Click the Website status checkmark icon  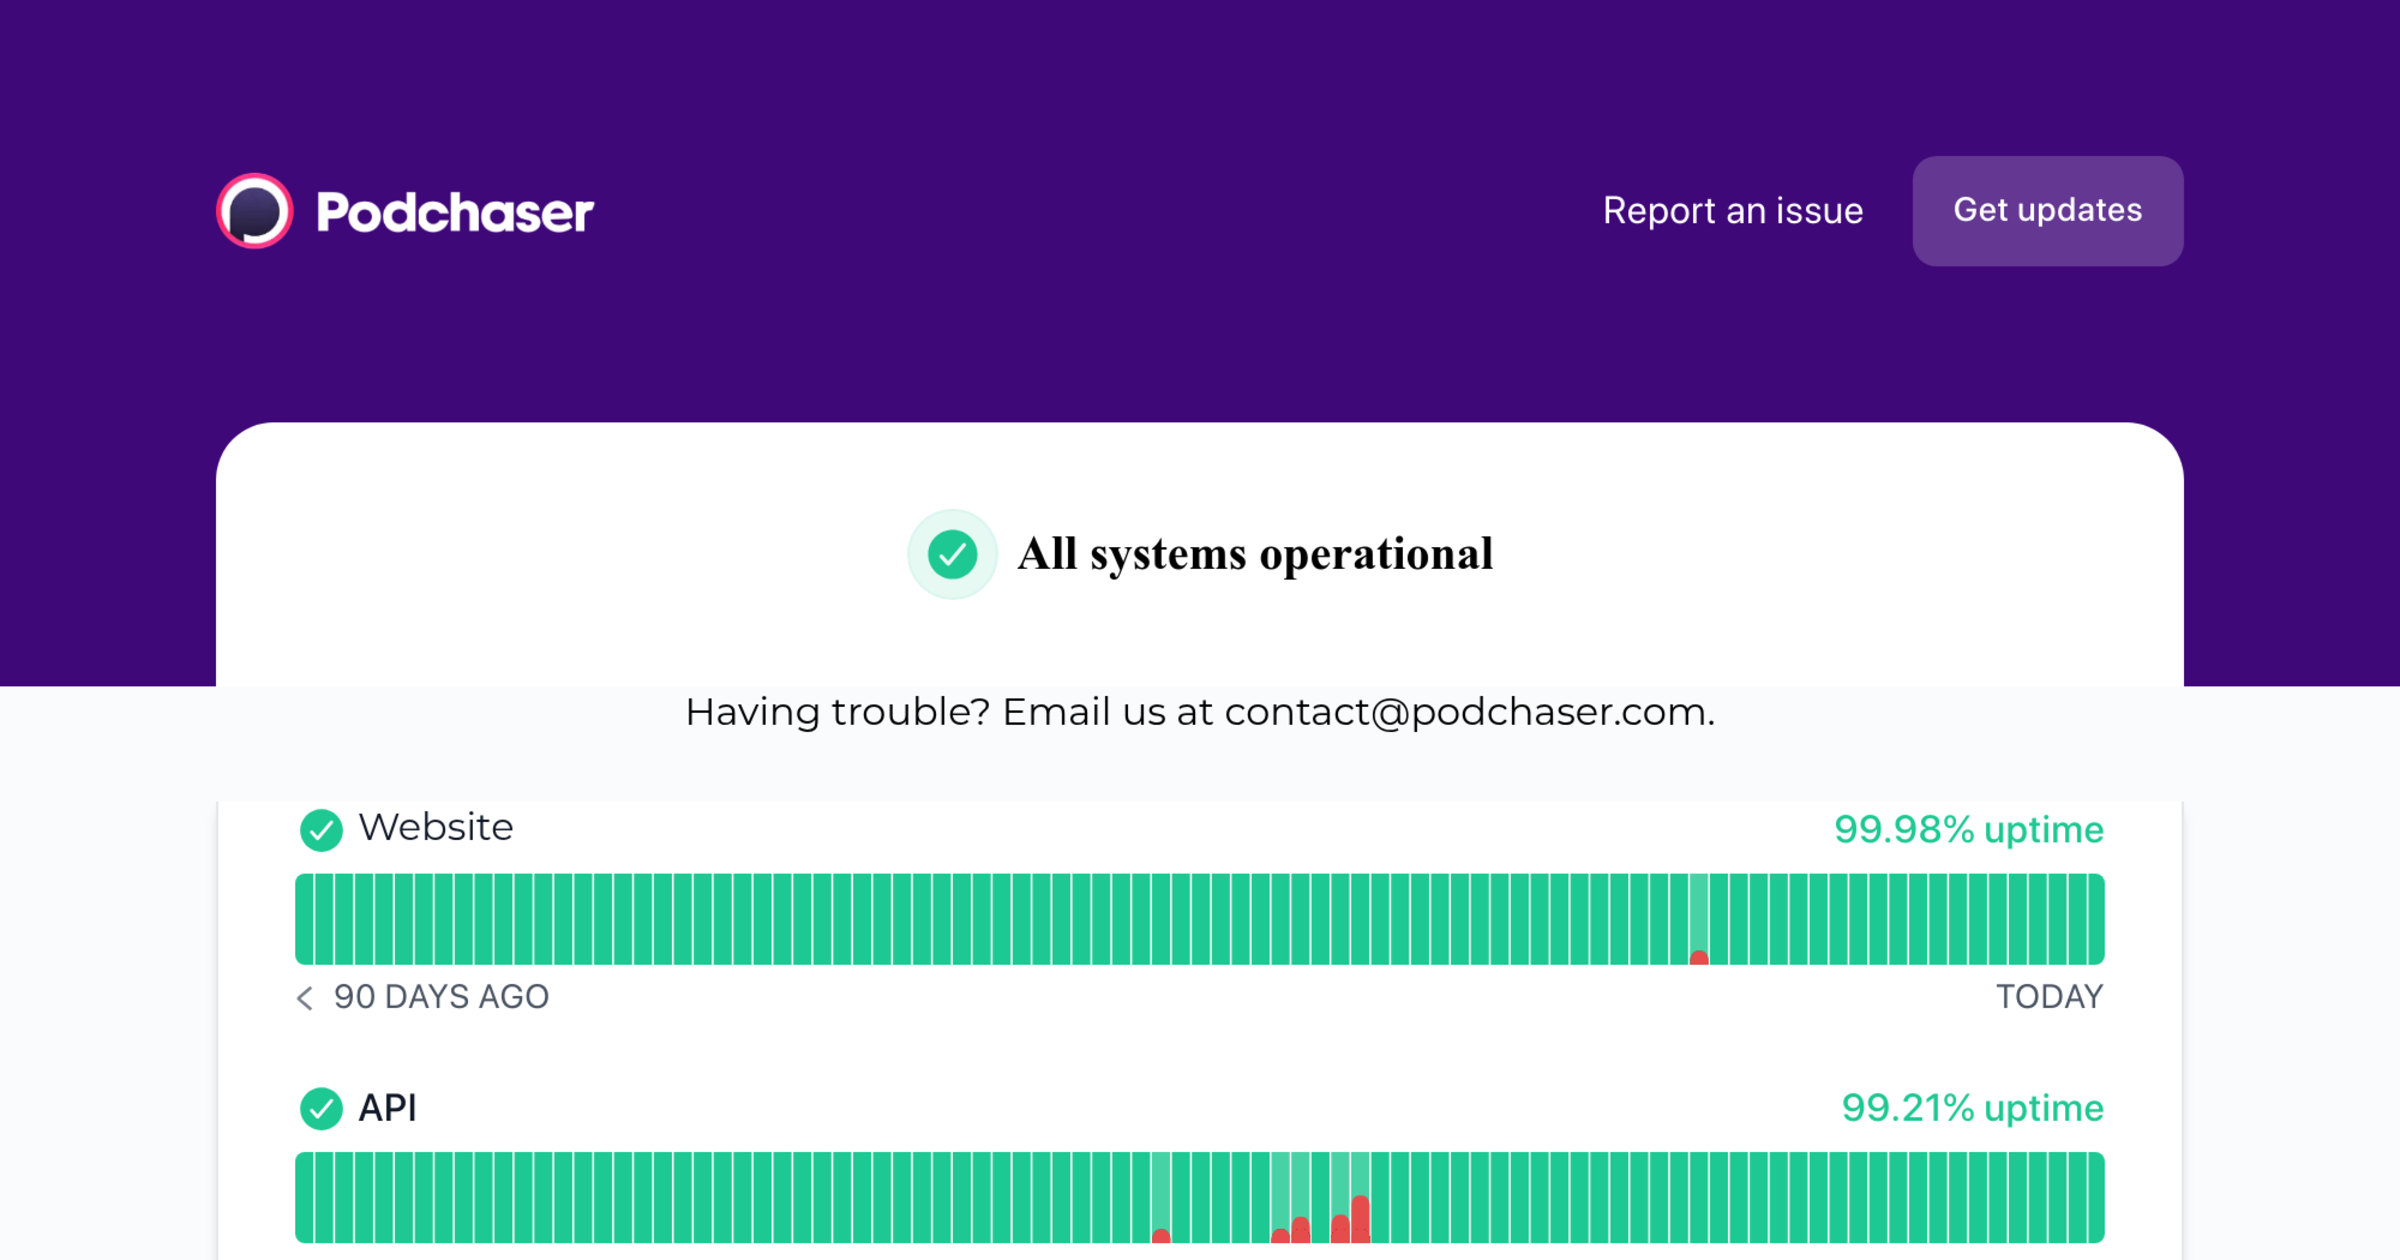tap(321, 829)
